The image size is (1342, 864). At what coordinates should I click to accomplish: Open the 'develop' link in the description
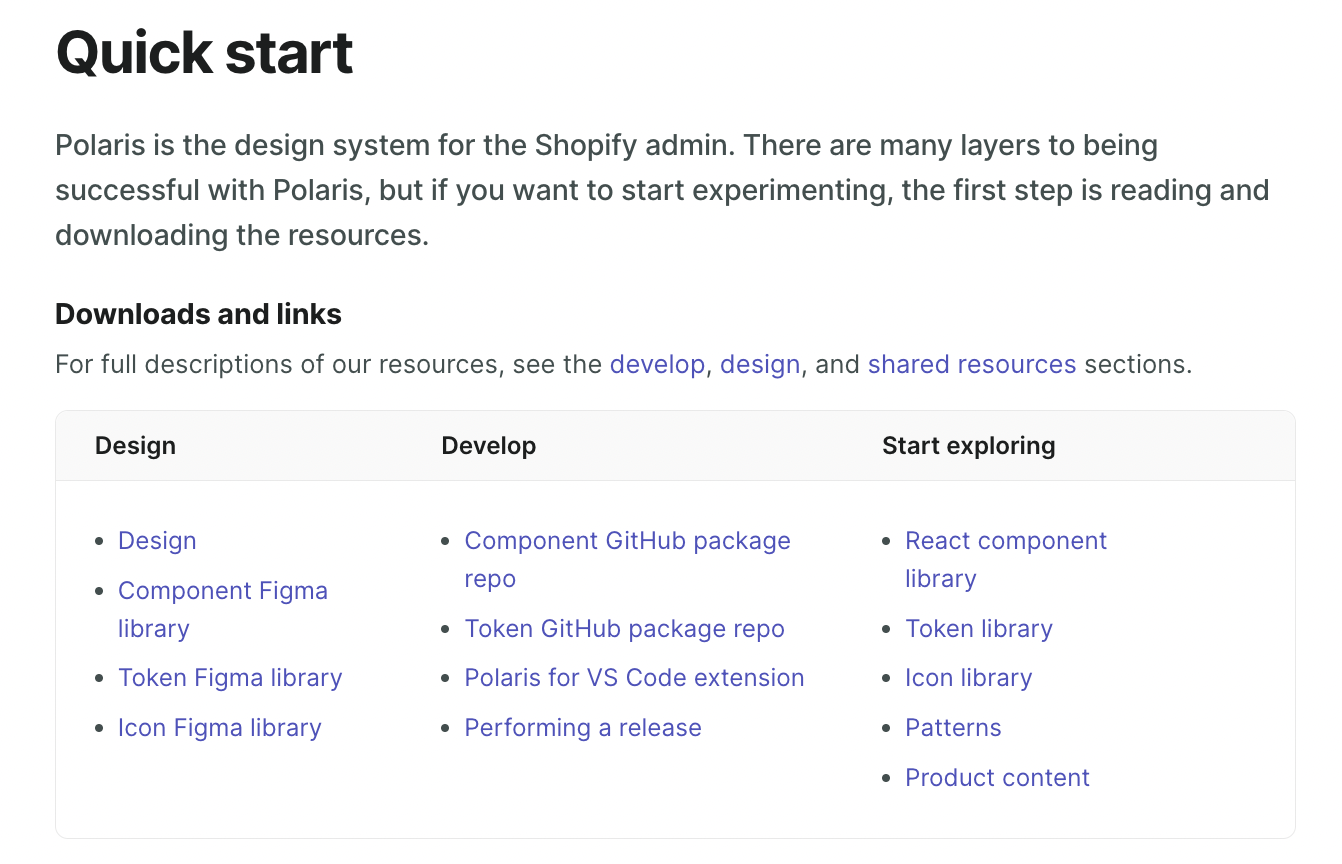tap(657, 365)
